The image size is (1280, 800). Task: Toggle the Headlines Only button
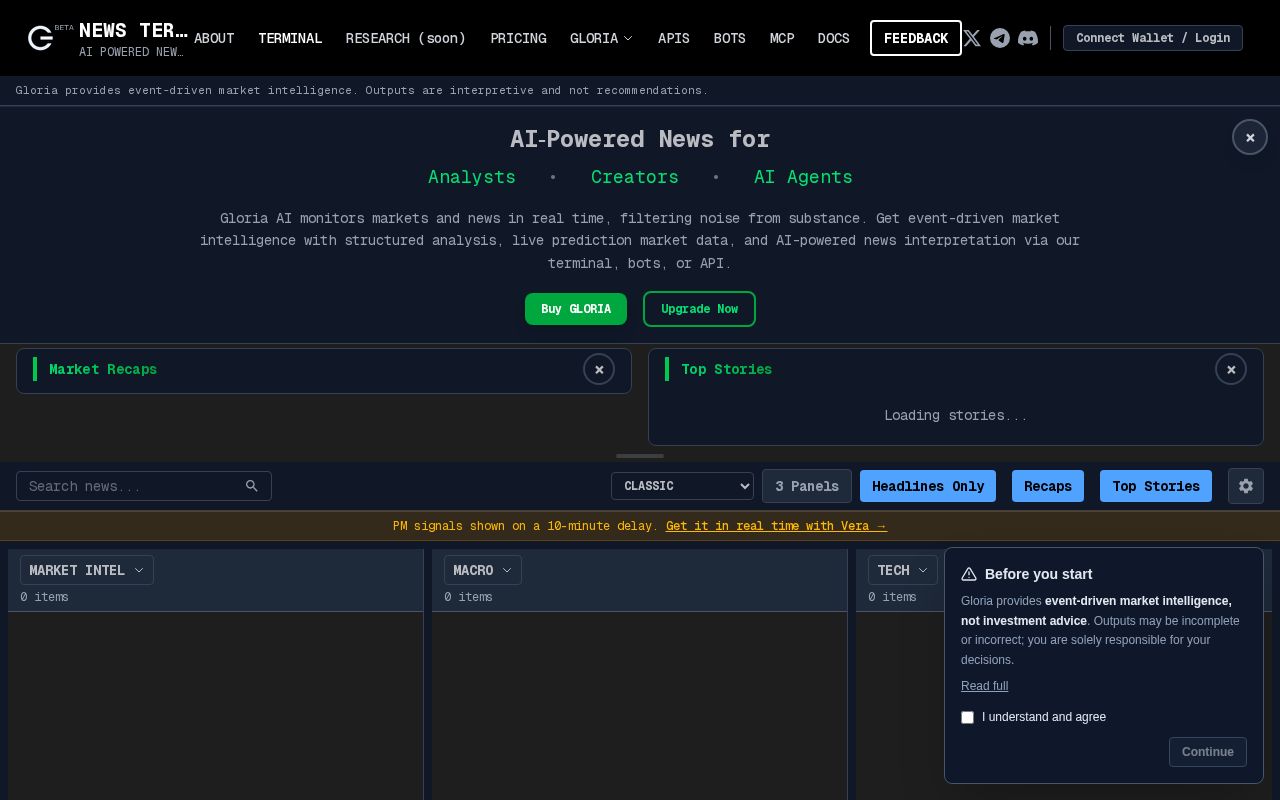pos(928,486)
